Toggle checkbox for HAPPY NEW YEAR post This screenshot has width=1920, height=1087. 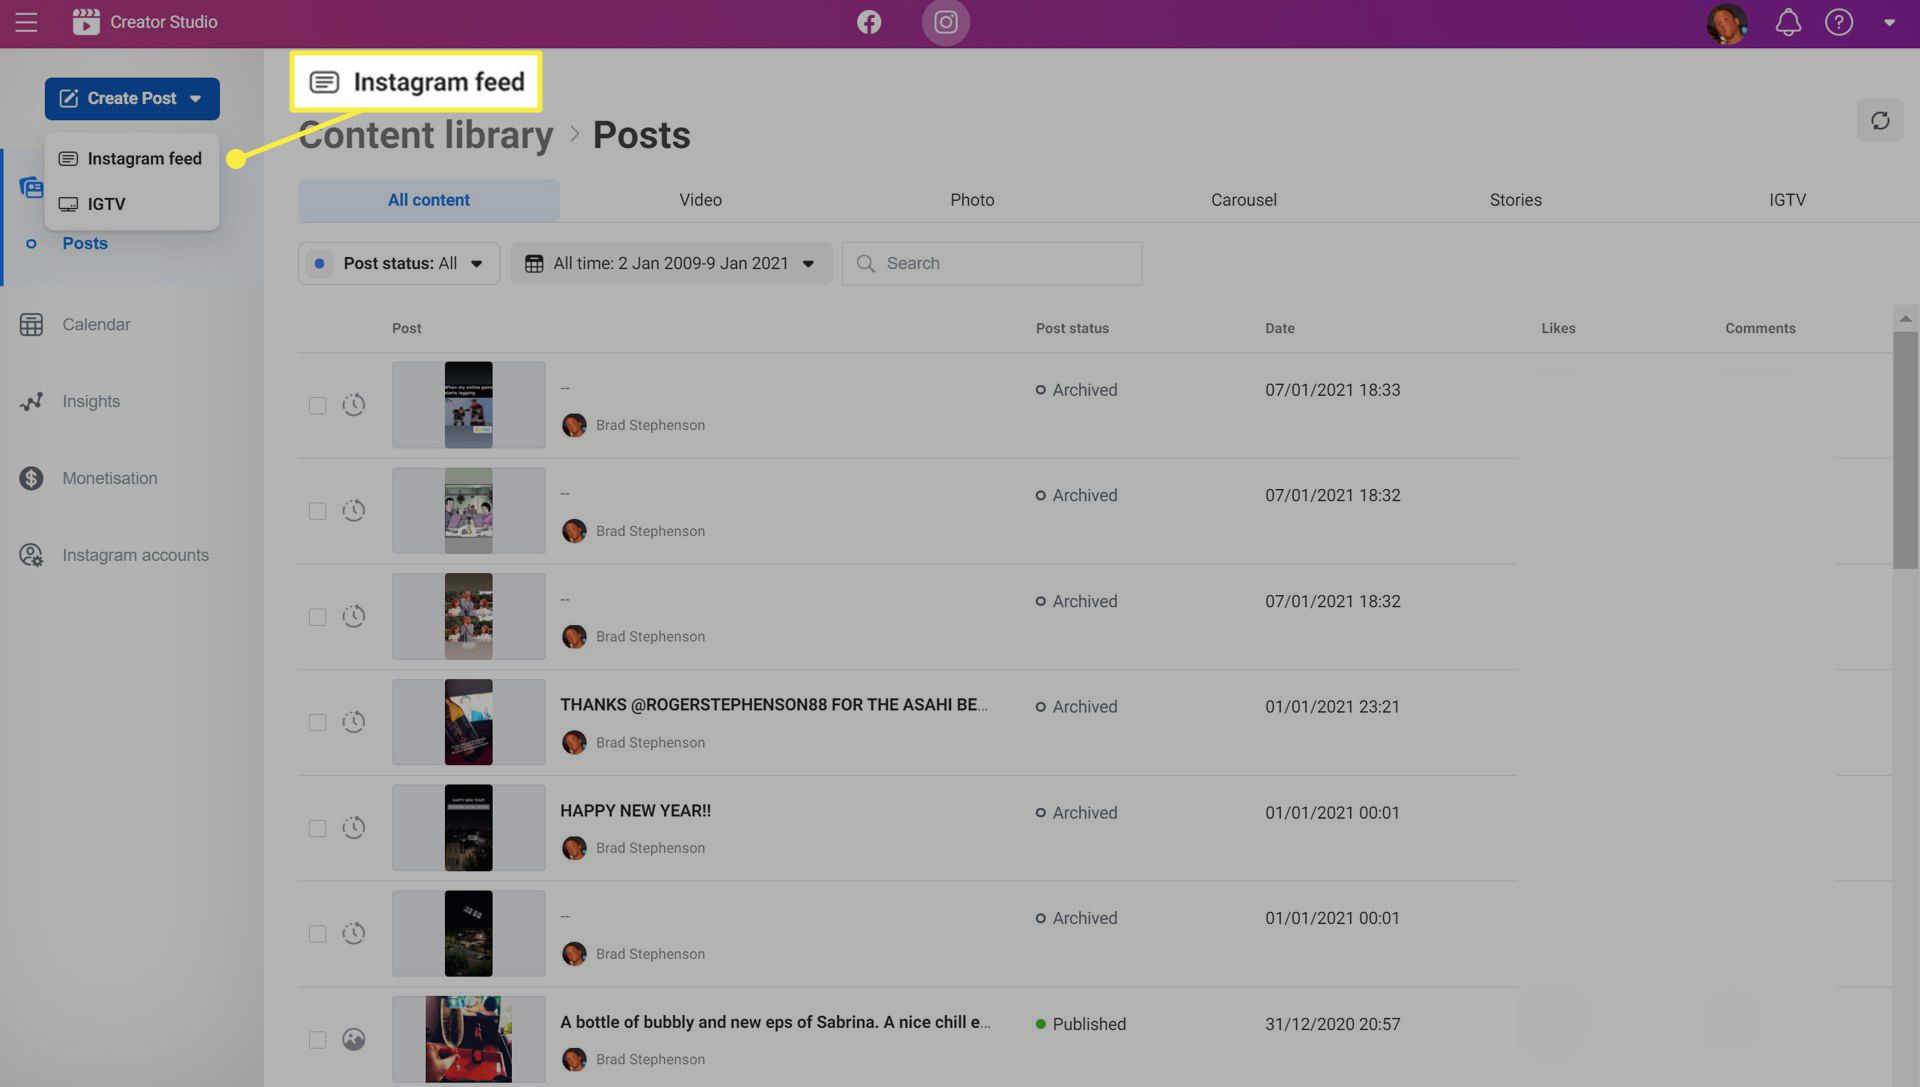[316, 827]
